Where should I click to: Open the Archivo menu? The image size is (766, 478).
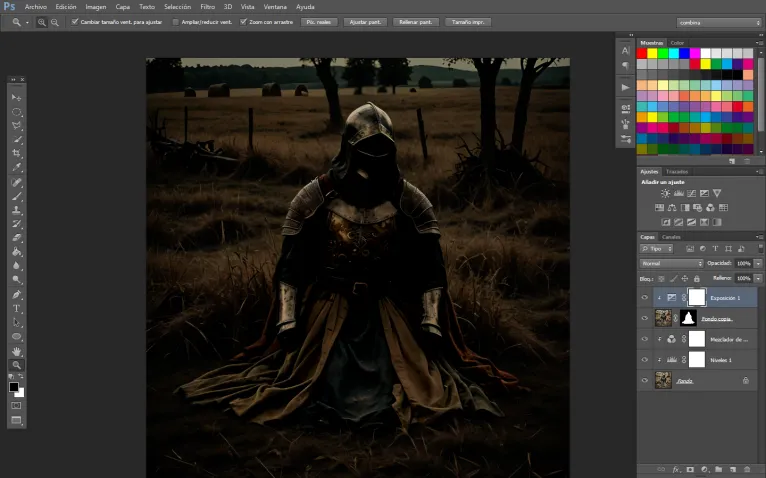pos(36,7)
